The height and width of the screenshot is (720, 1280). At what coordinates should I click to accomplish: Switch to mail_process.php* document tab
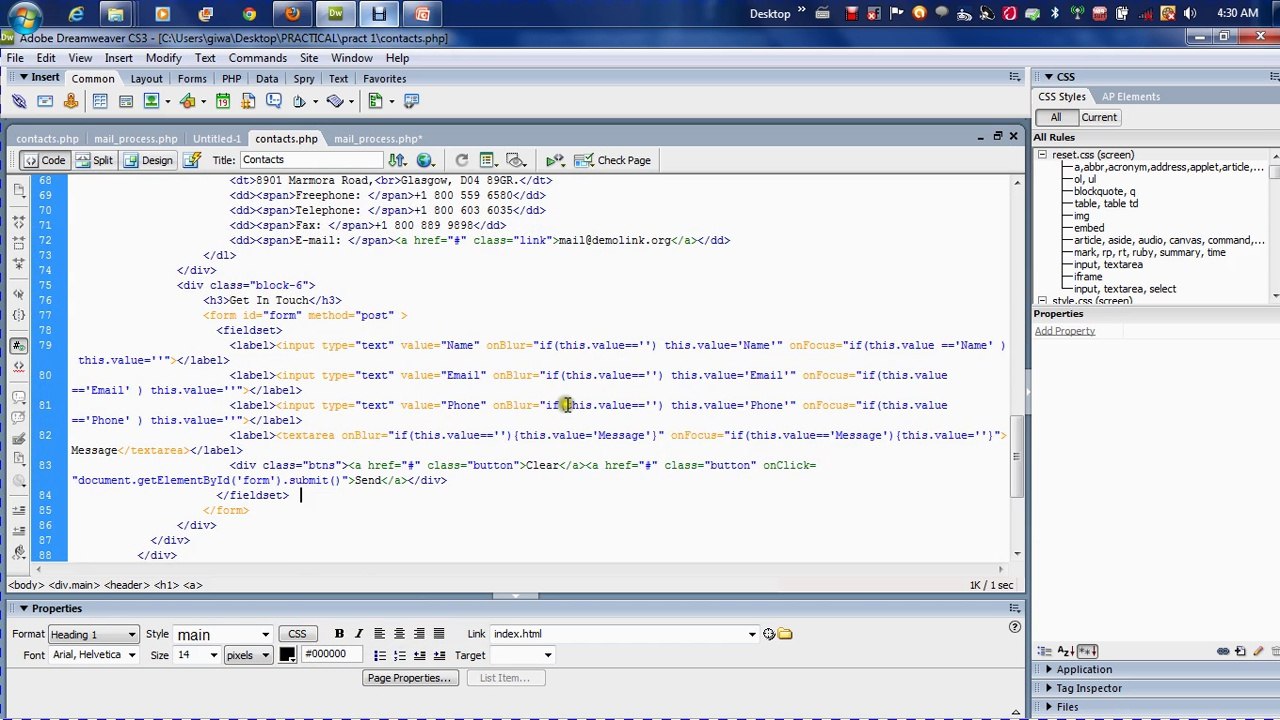click(378, 139)
